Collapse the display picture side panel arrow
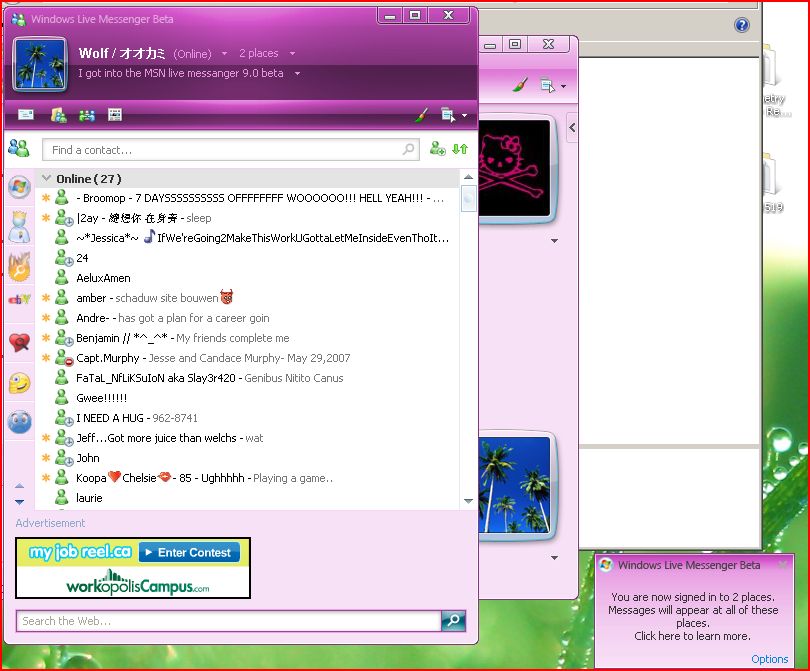Screen dimensions: 810x671 point(572,127)
